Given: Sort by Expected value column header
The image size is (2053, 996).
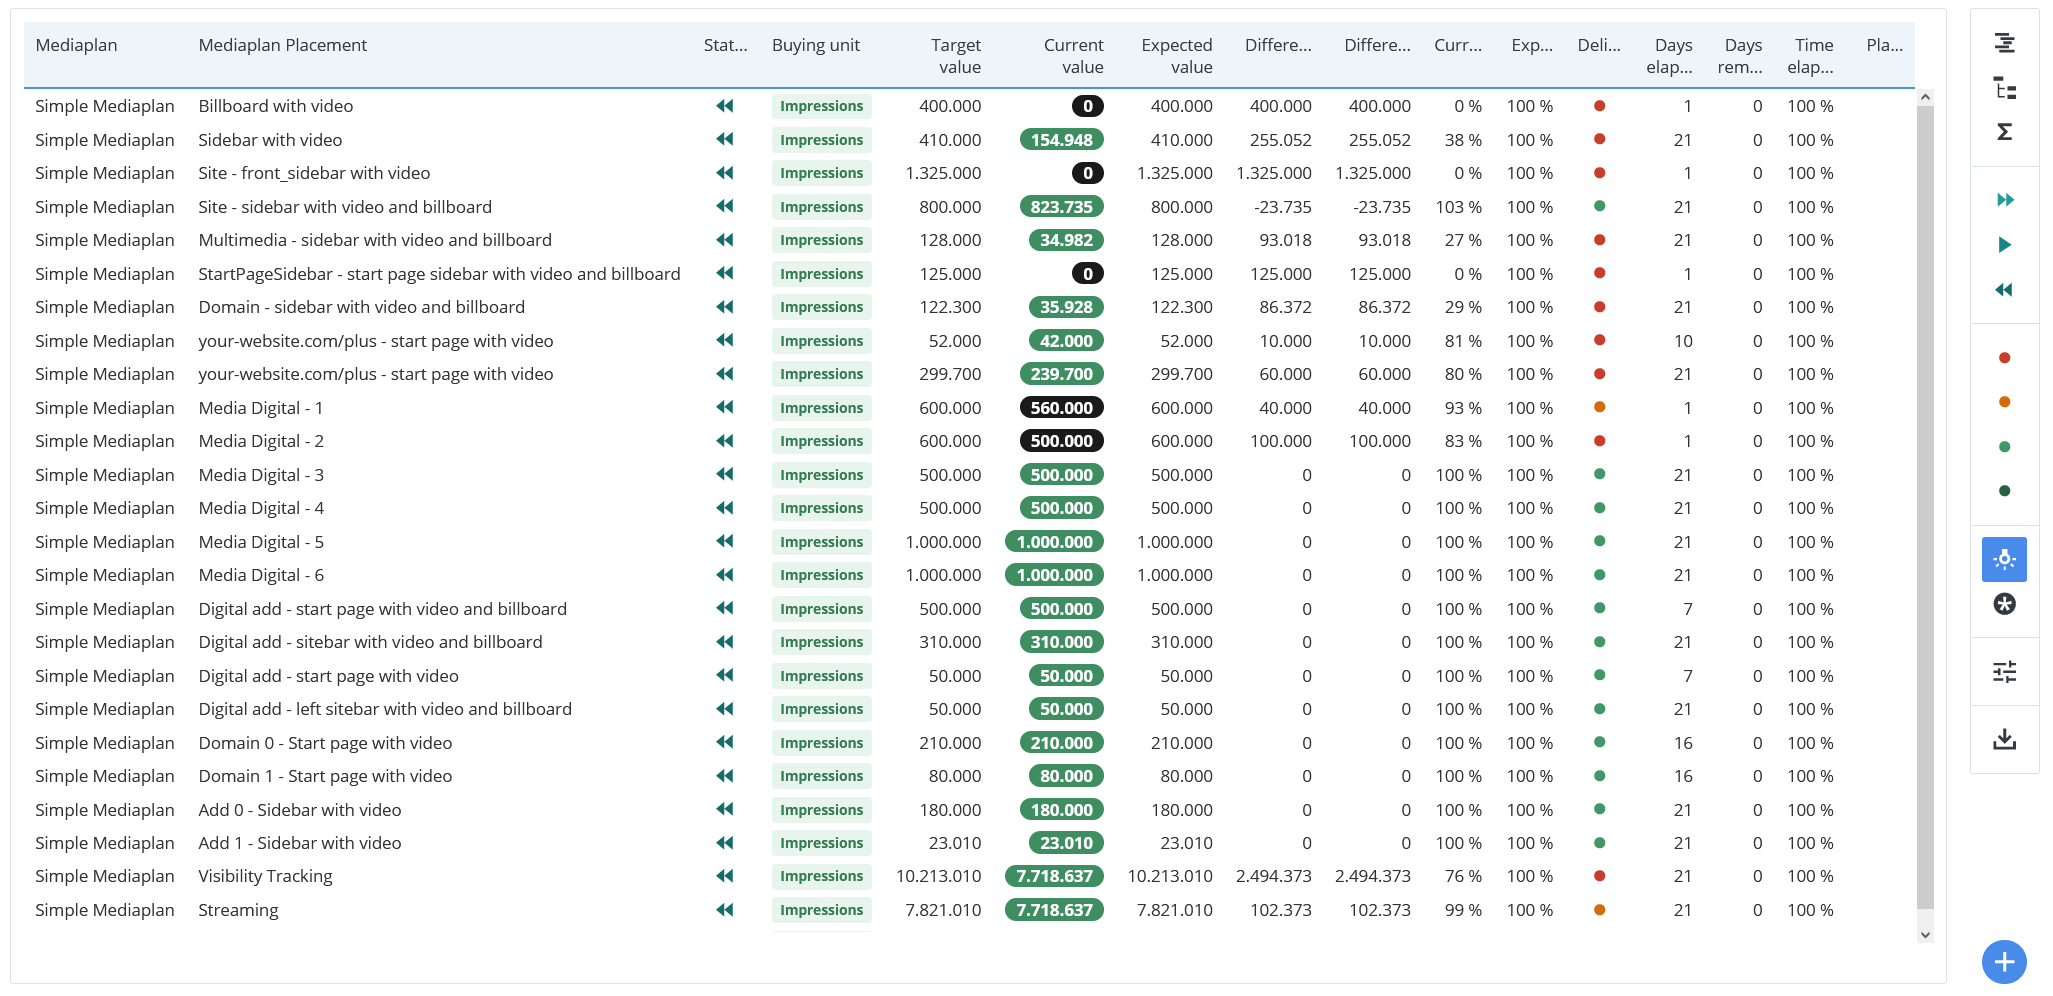Looking at the screenshot, I should coord(1176,56).
